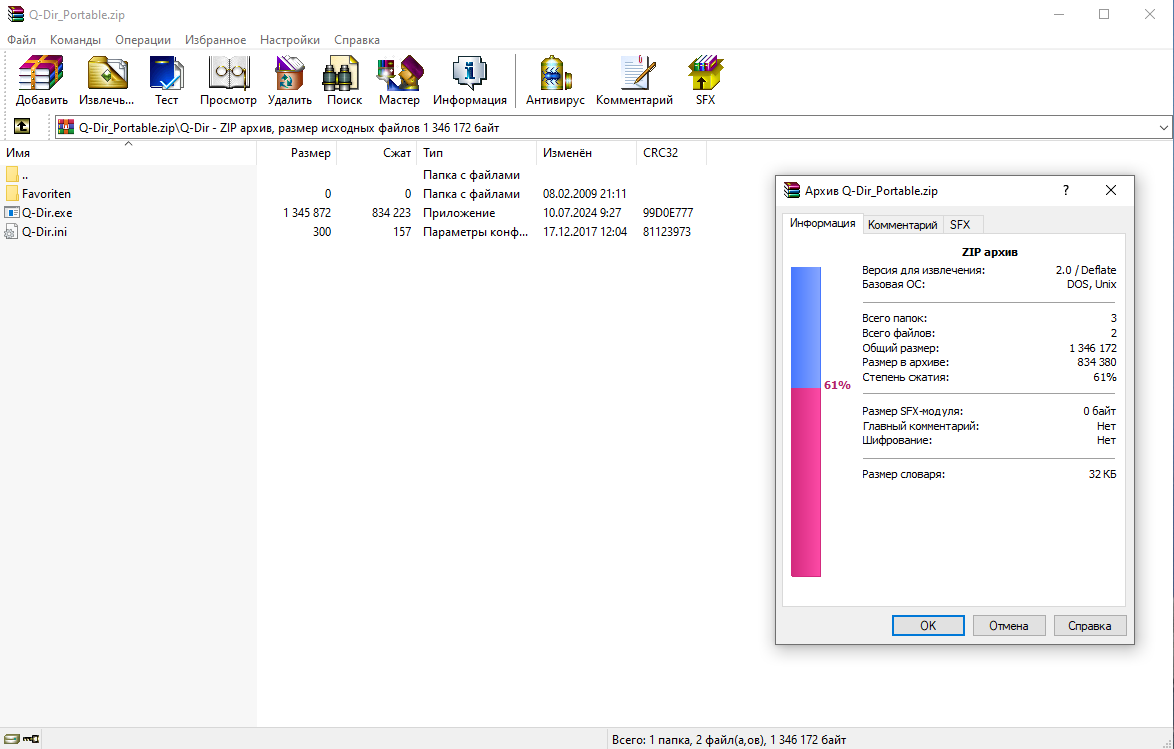Click the Размер словаря value 32 КБ
Image resolution: width=1174 pixels, height=749 pixels.
[x=1102, y=474]
